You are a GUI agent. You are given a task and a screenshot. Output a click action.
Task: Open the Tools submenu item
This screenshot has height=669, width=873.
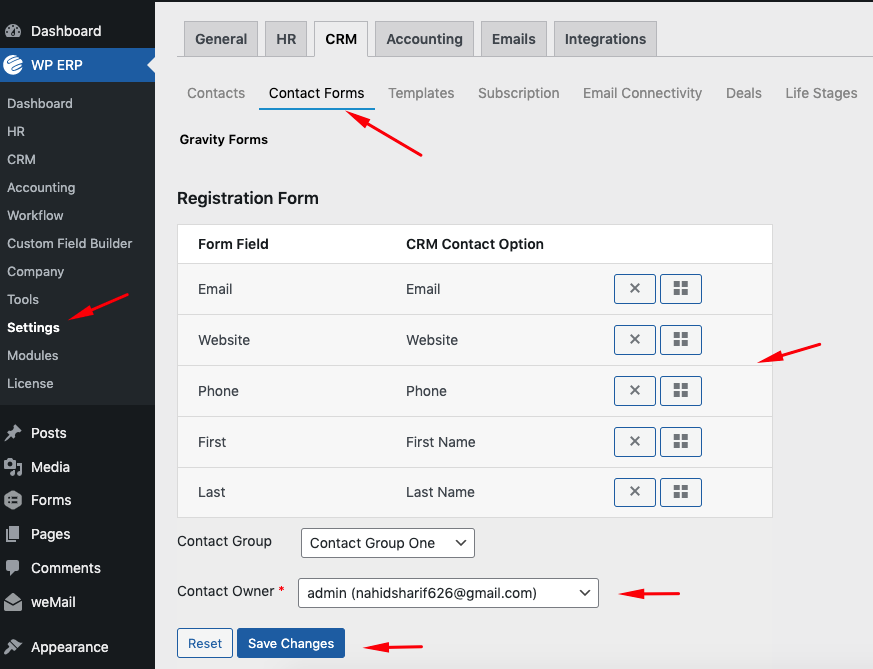(23, 299)
